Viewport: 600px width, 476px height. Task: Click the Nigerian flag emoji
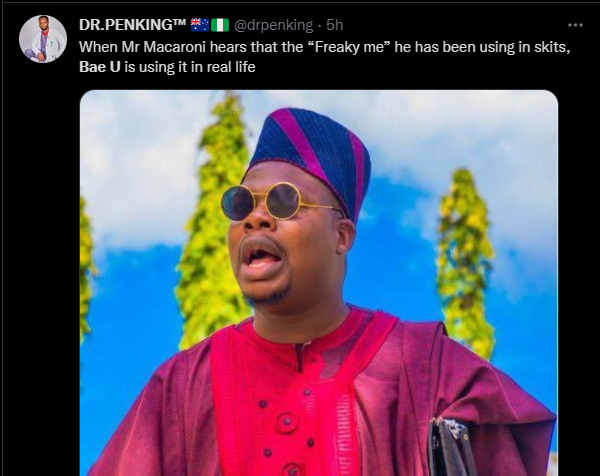tap(220, 25)
